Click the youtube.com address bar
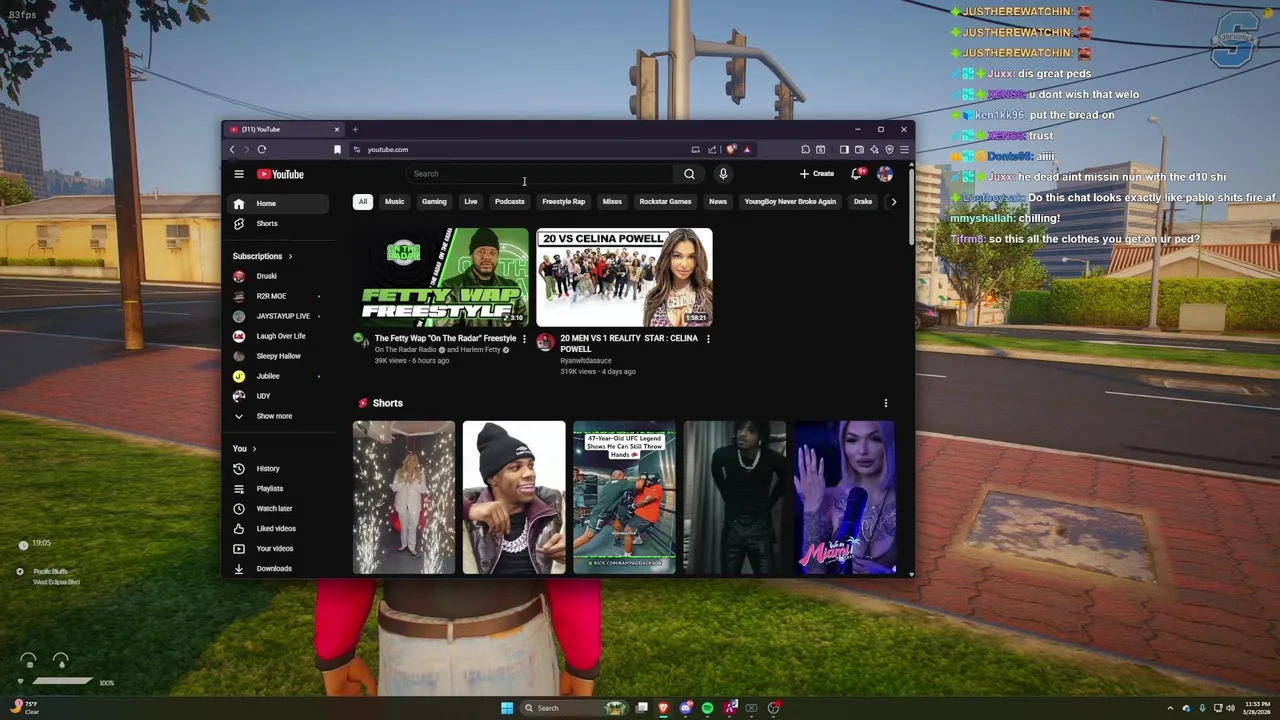The image size is (1280, 720). pos(520,150)
